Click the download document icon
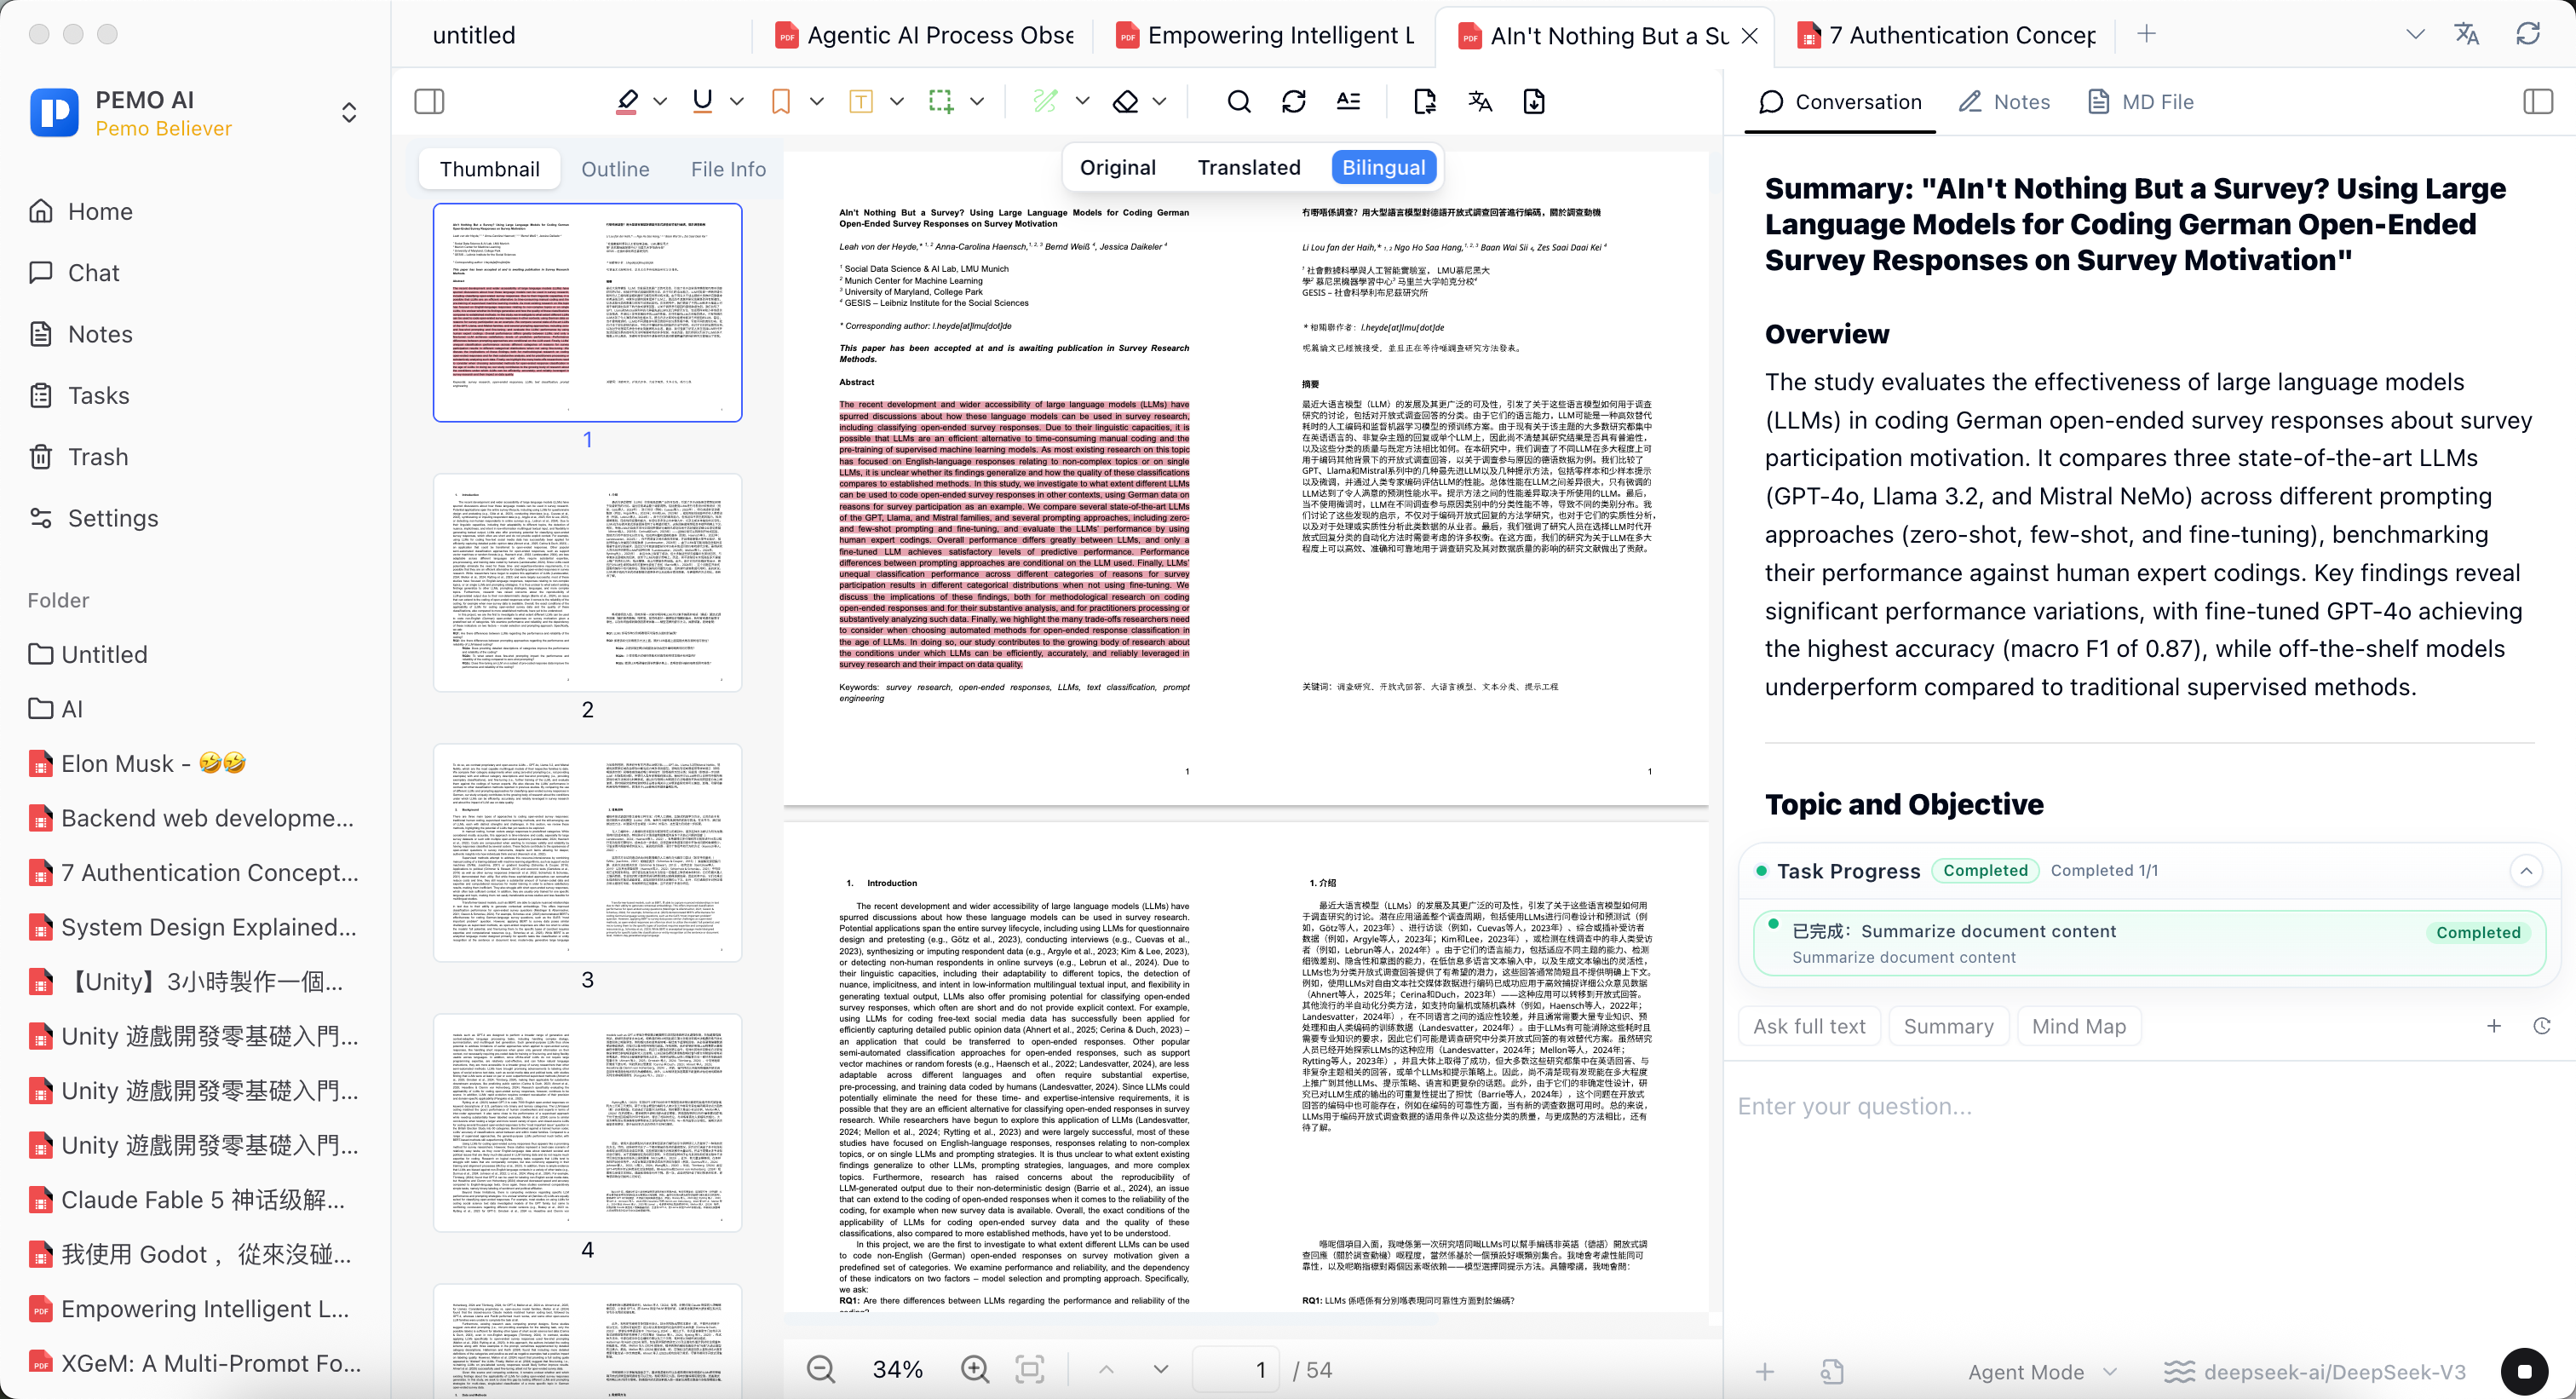The height and width of the screenshot is (1399, 2576). (1534, 101)
